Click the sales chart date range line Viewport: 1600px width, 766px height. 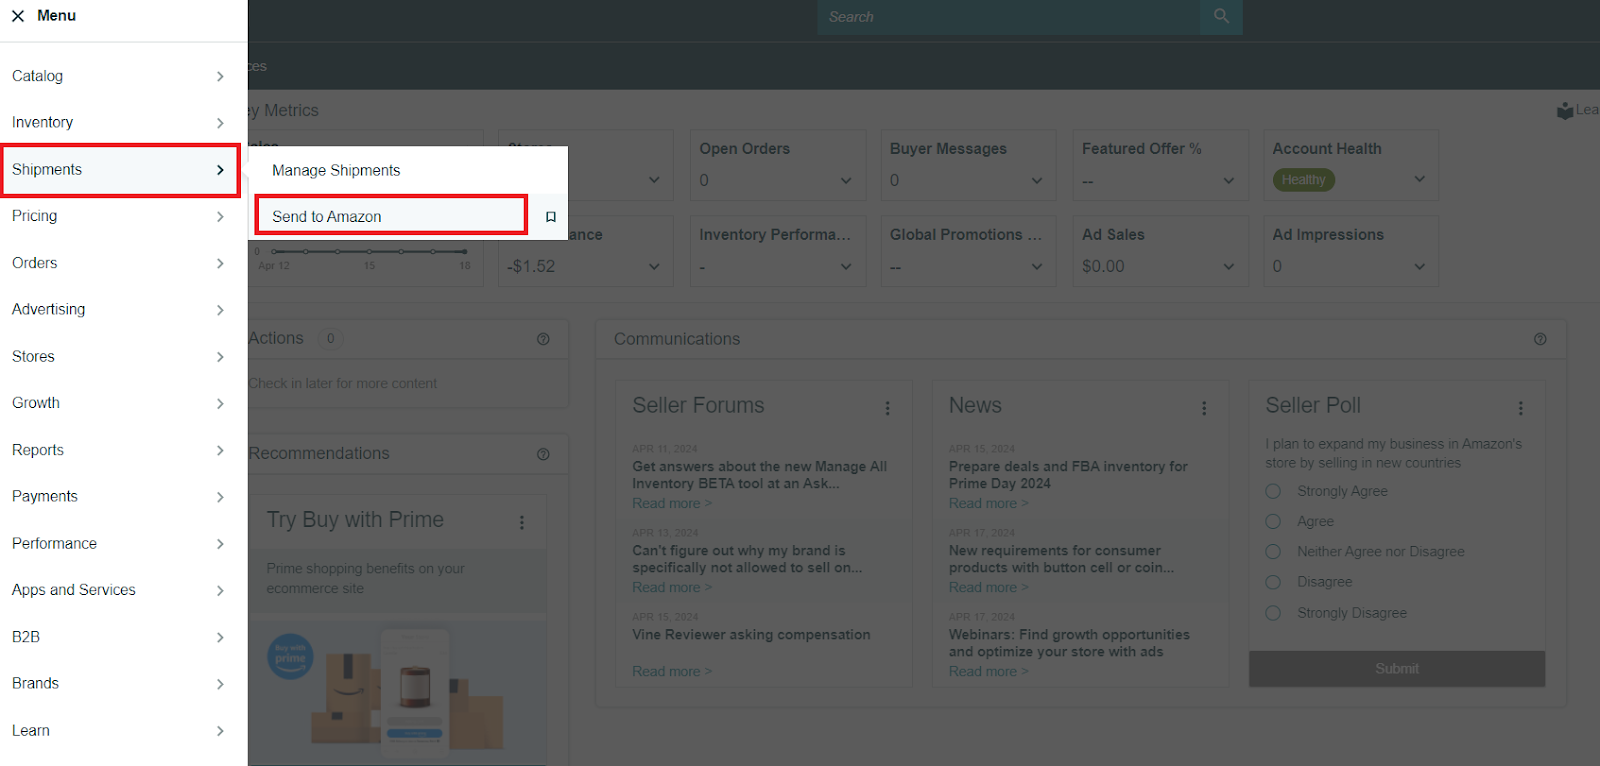click(369, 251)
